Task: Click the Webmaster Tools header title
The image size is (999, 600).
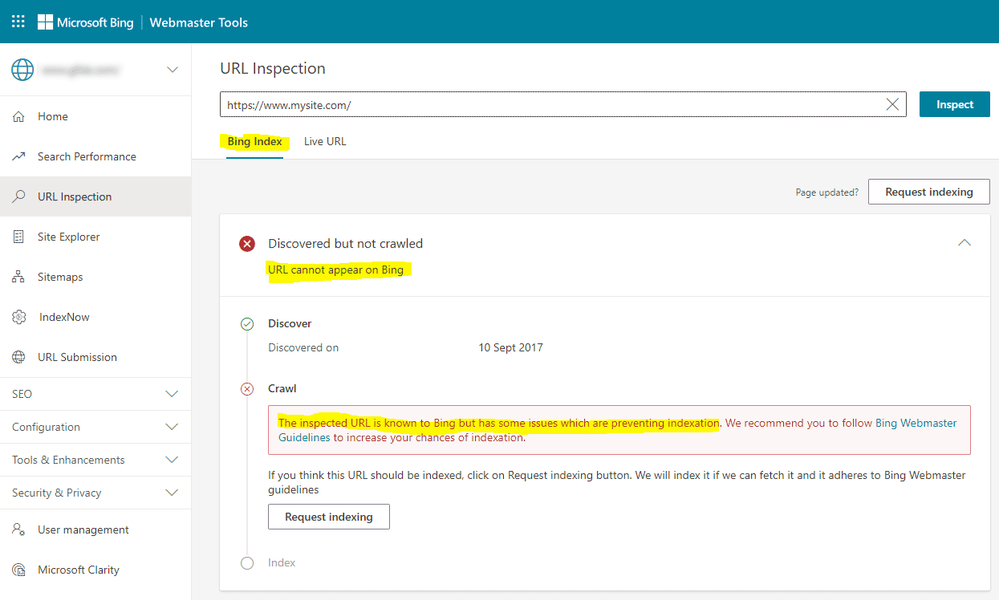Action: point(199,22)
